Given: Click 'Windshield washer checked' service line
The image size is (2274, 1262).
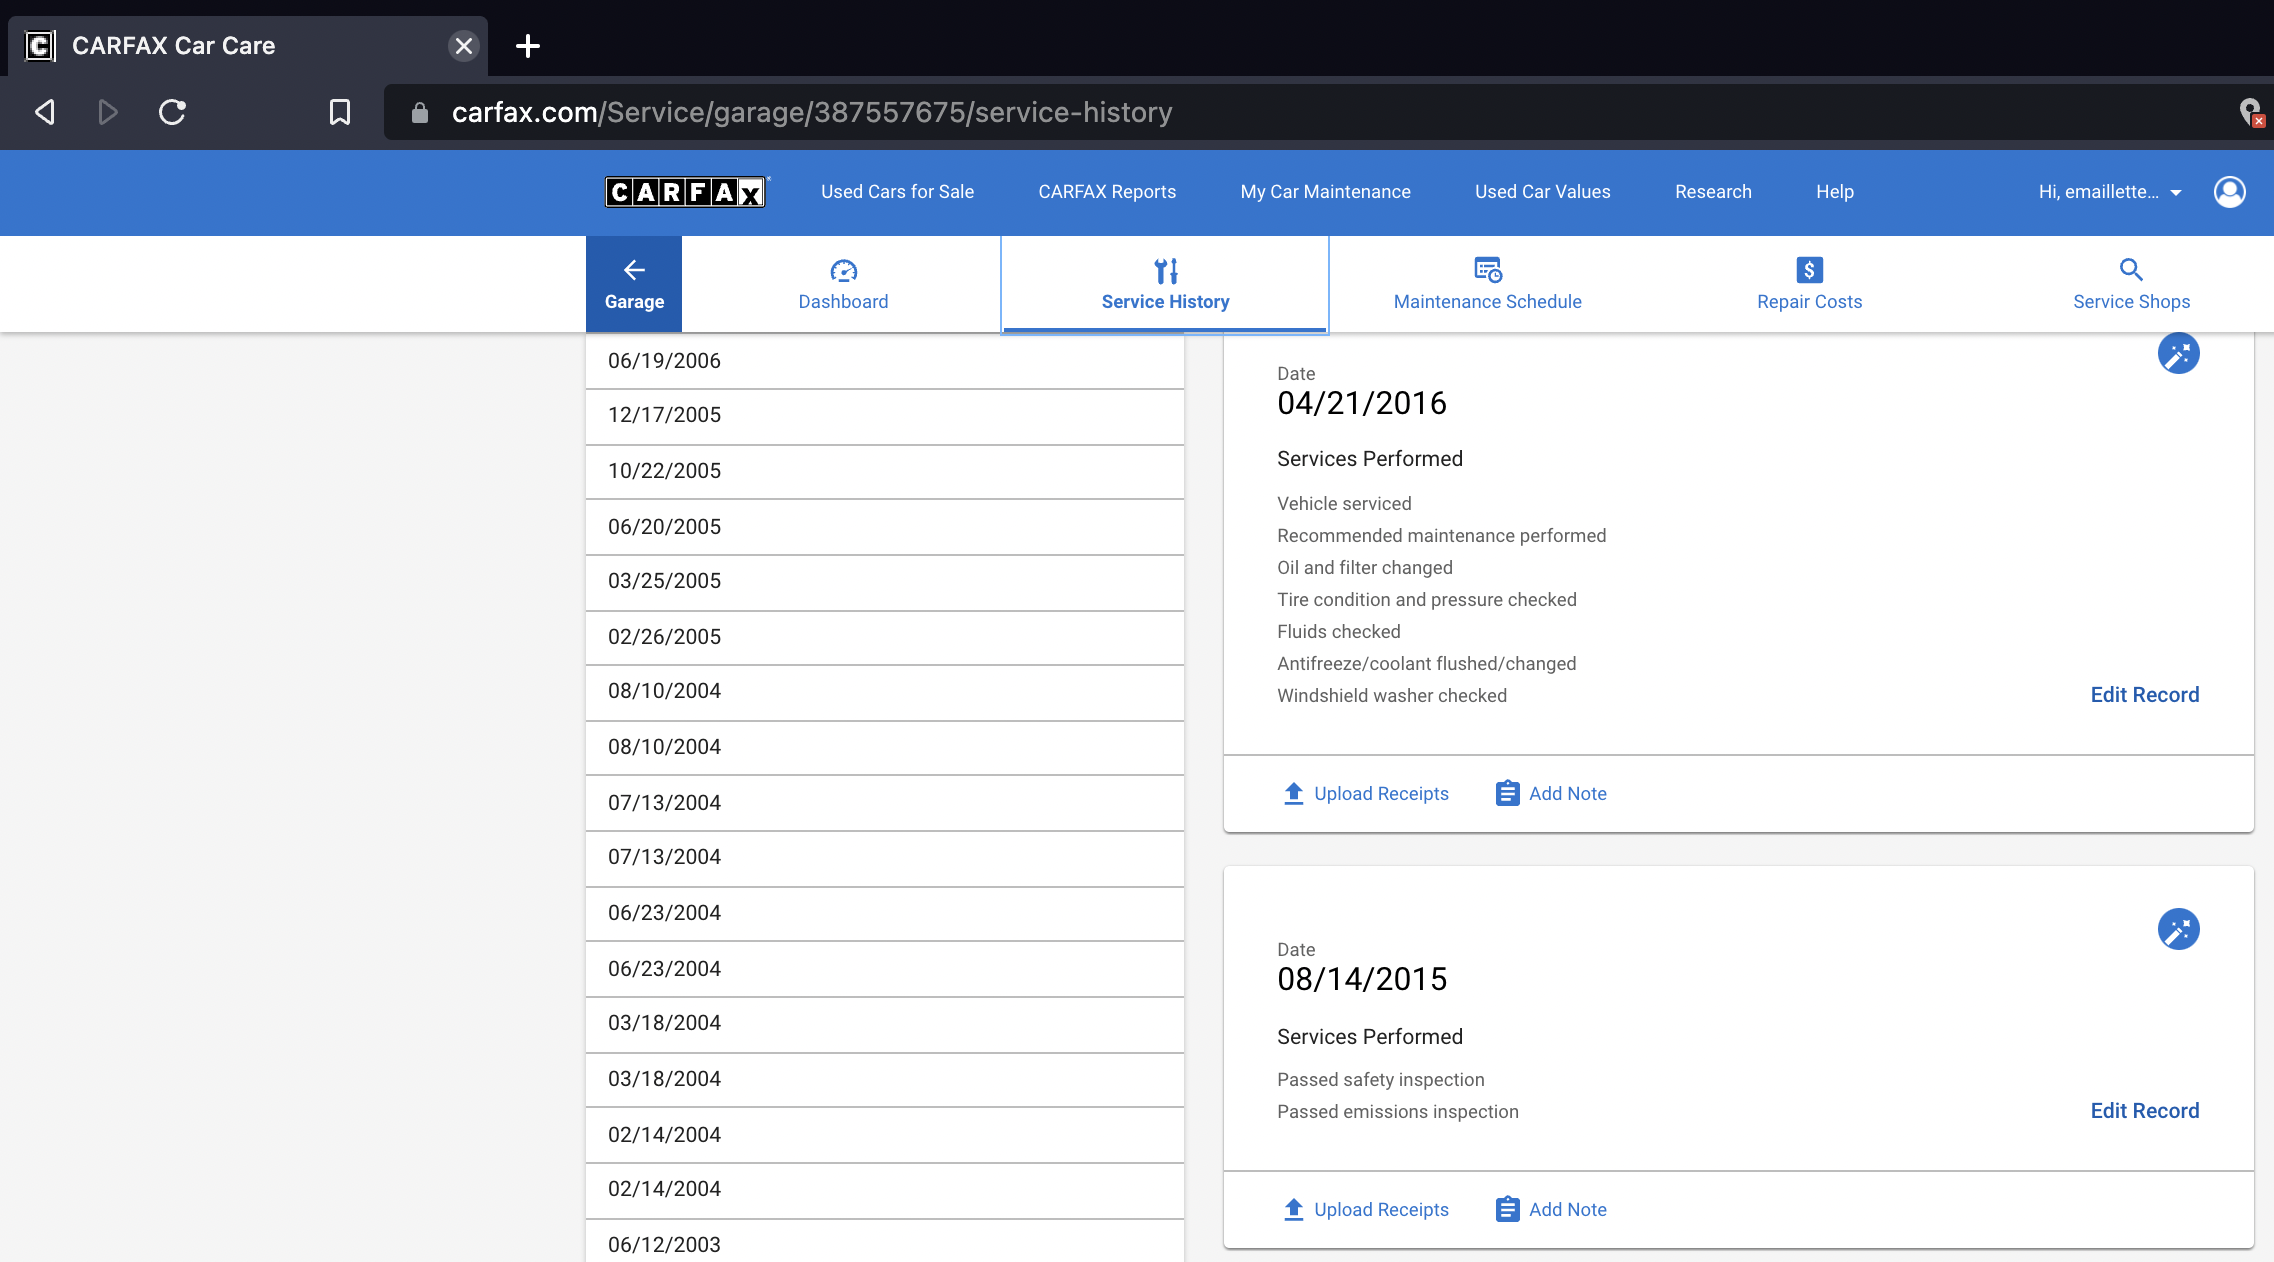Looking at the screenshot, I should [x=1391, y=695].
